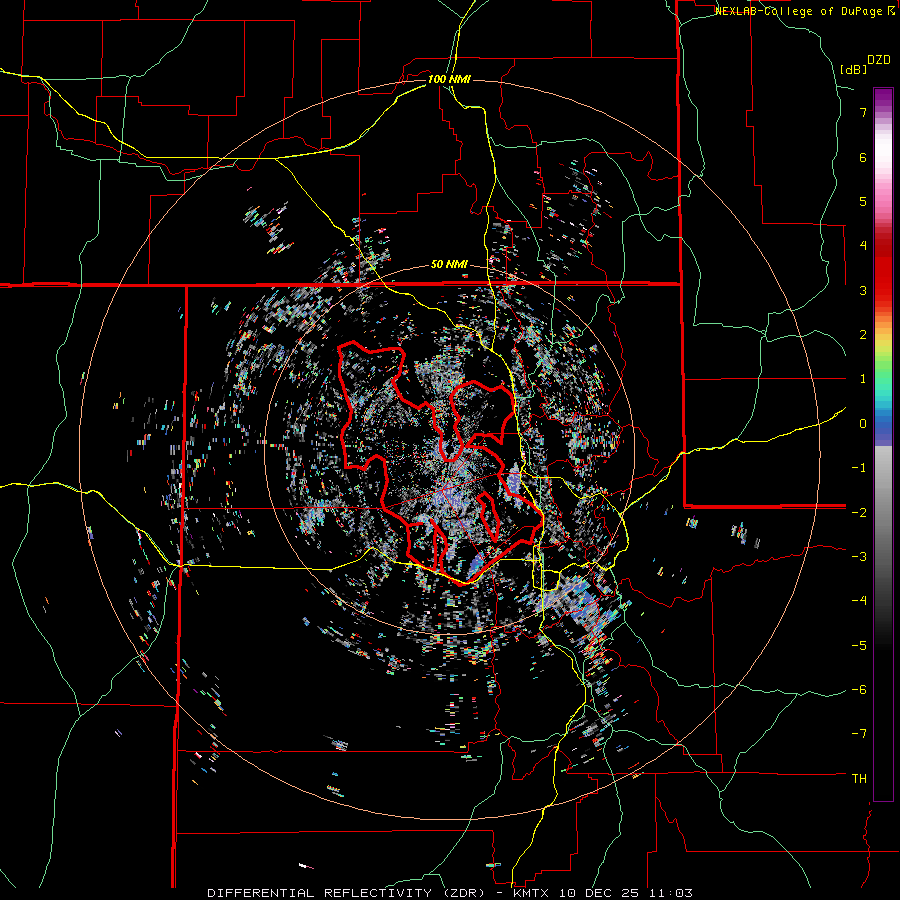Image resolution: width=900 pixels, height=900 pixels.
Task: Click the legend value -4
Action: [859, 601]
